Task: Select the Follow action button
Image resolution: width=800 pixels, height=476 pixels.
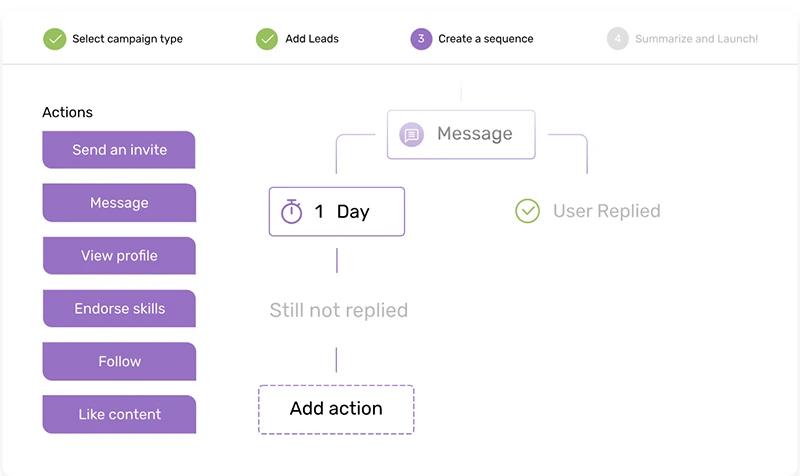Action: (x=119, y=361)
